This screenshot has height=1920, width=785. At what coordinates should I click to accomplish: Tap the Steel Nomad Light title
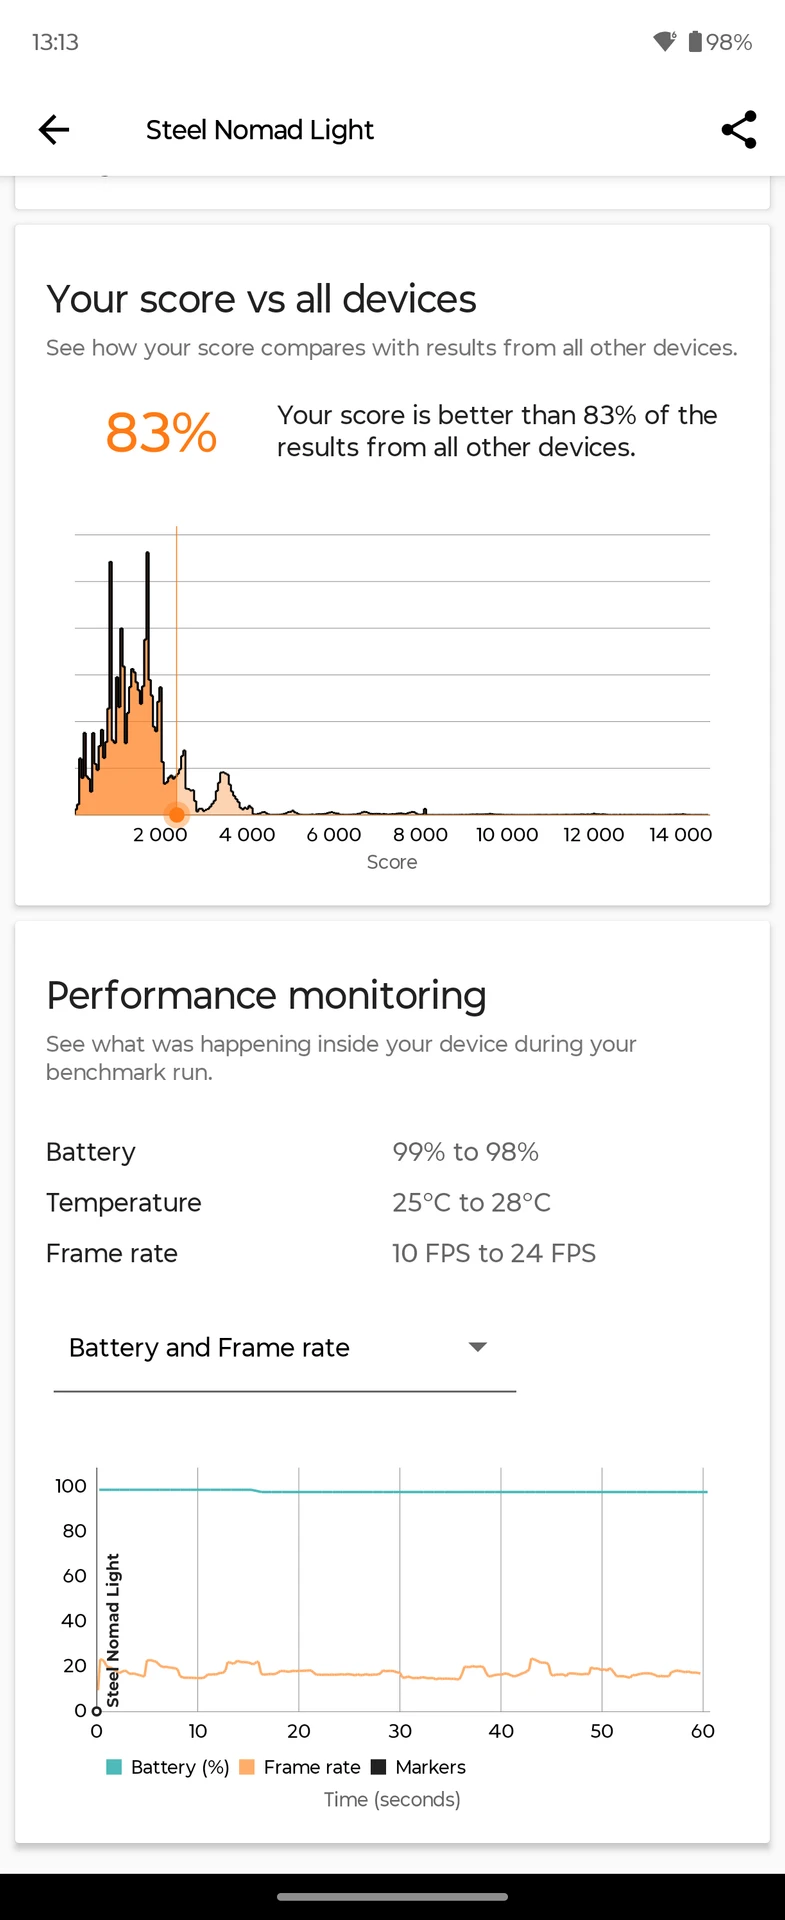point(260,130)
